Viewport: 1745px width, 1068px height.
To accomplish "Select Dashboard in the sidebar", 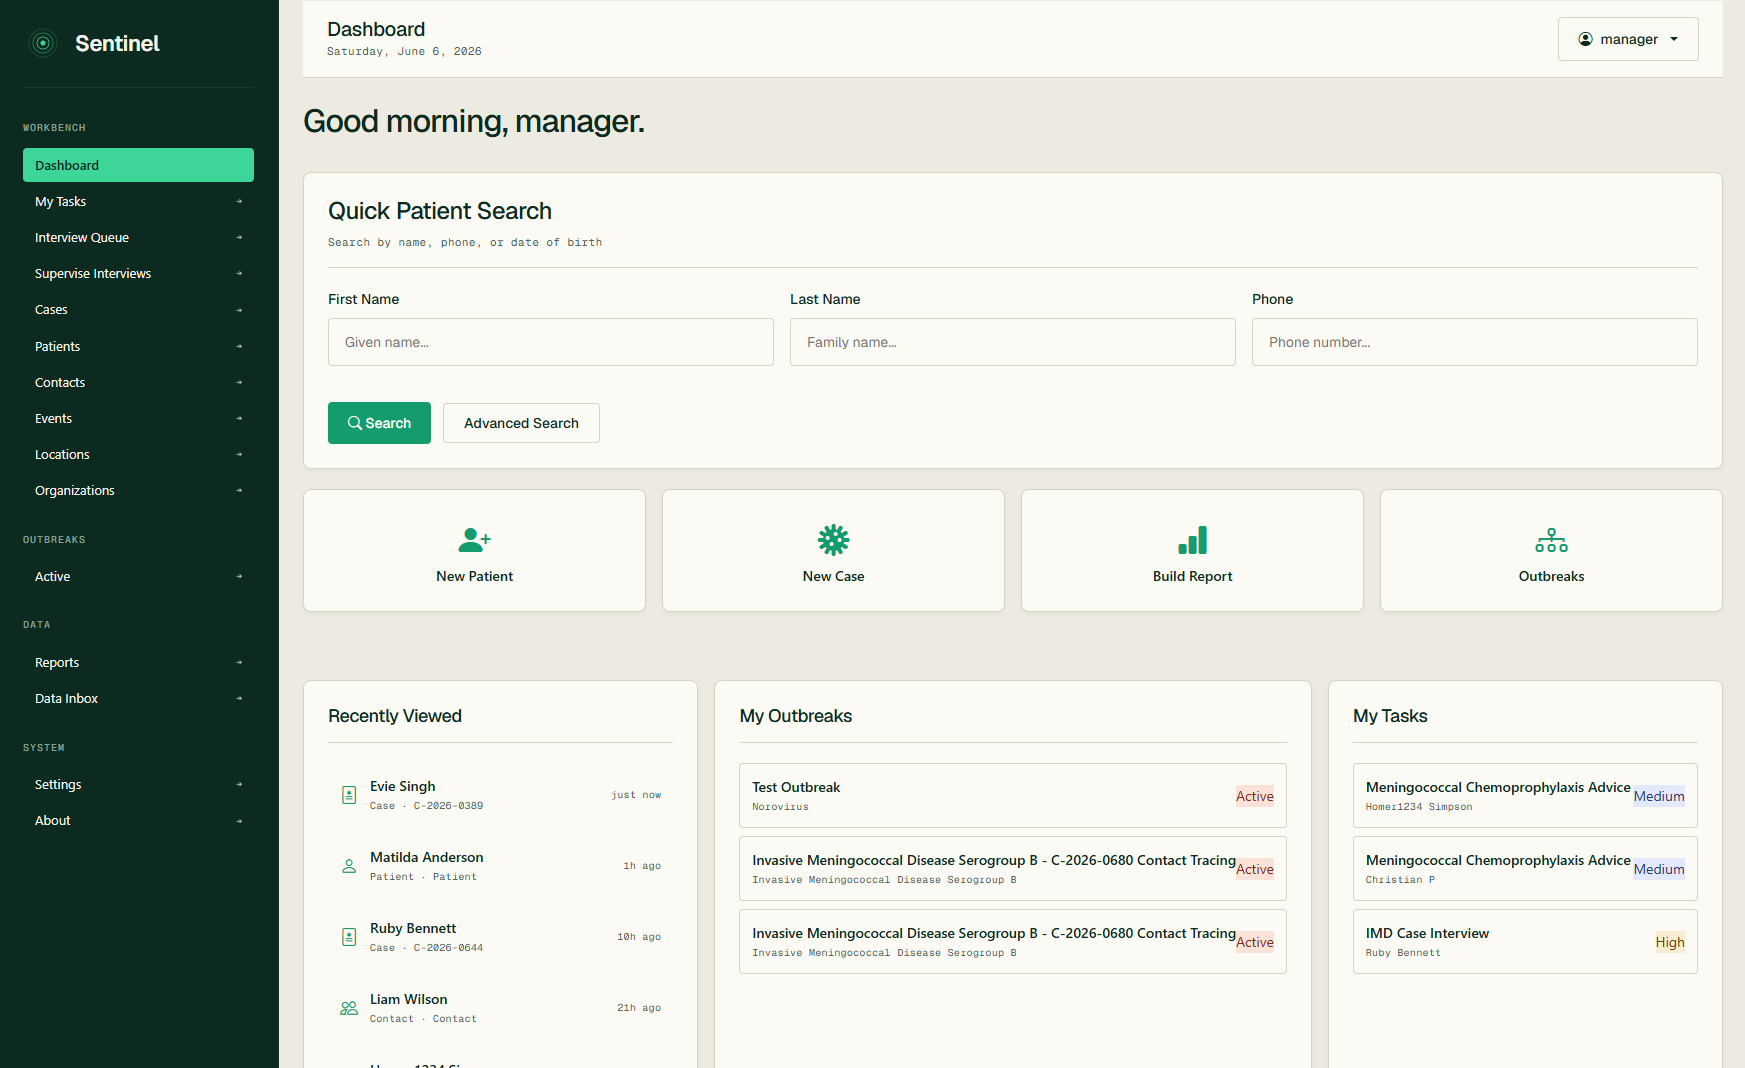I will (x=138, y=165).
